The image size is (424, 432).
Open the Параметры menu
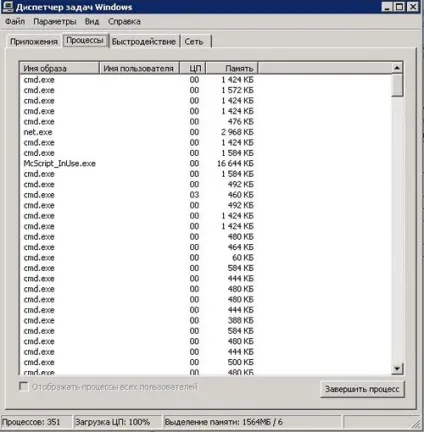pyautogui.click(x=55, y=22)
